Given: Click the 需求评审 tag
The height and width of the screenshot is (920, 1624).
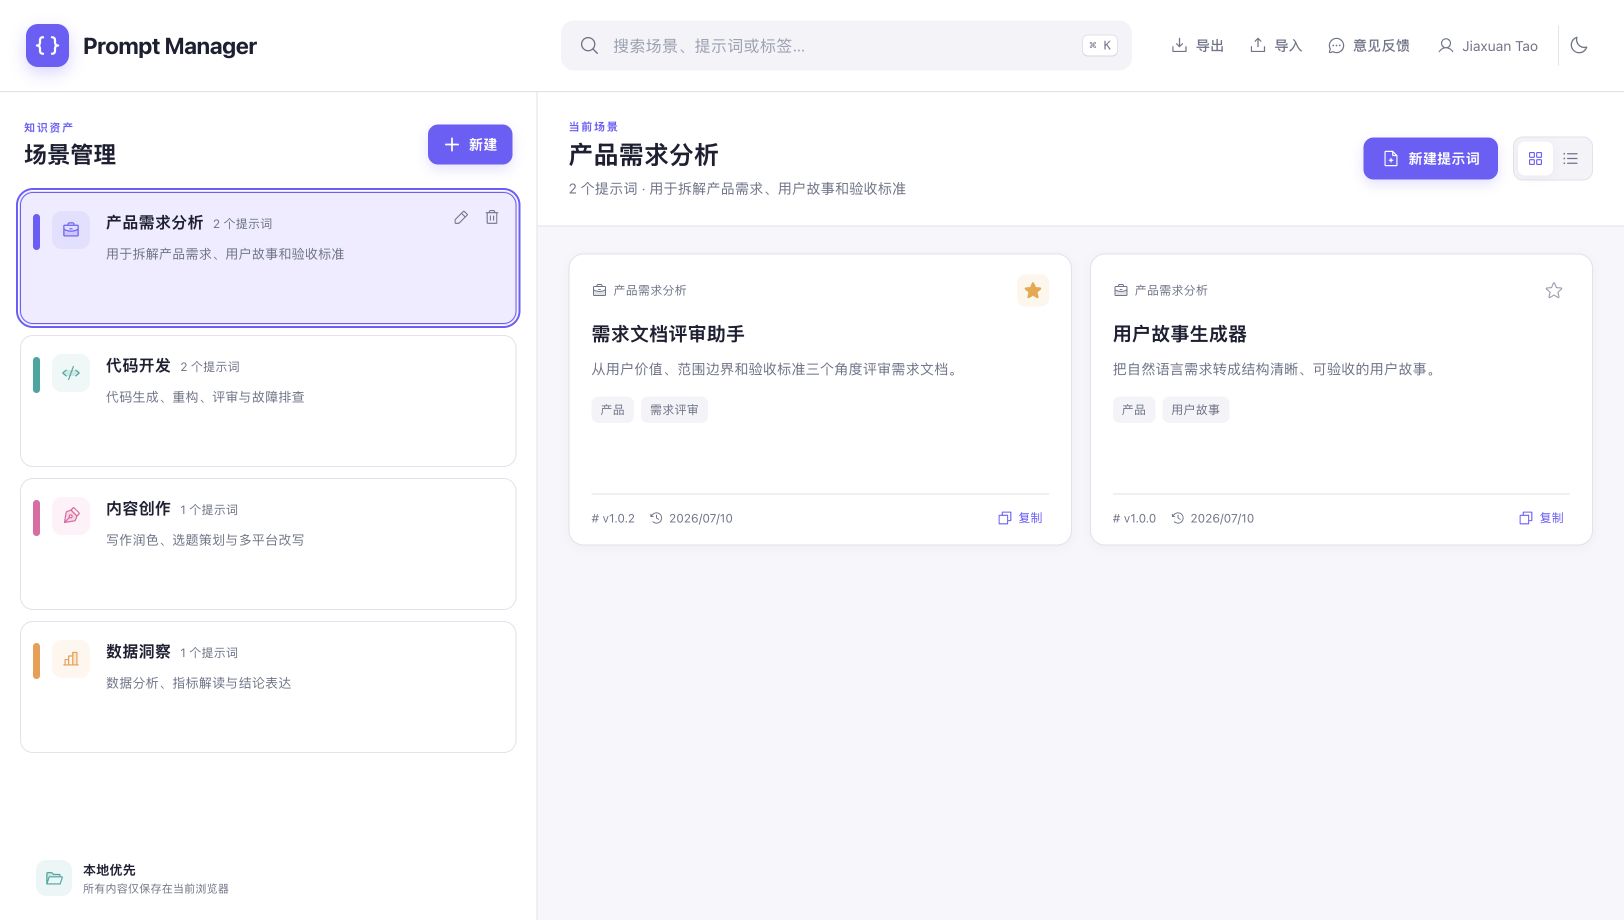Looking at the screenshot, I should [674, 410].
